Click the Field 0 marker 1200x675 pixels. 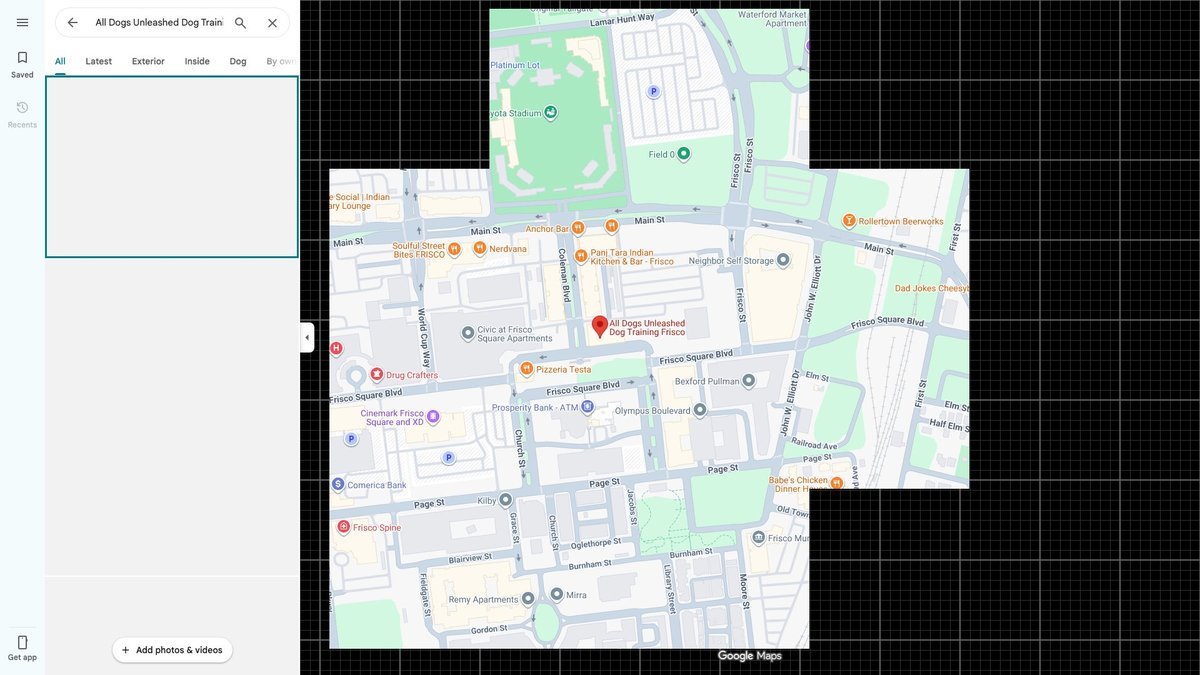click(x=684, y=154)
